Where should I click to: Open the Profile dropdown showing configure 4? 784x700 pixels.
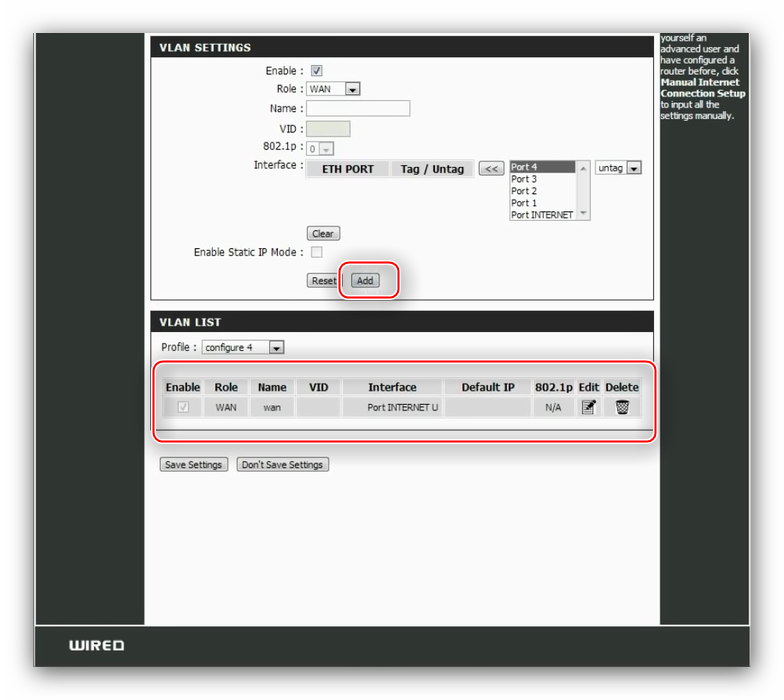(243, 347)
